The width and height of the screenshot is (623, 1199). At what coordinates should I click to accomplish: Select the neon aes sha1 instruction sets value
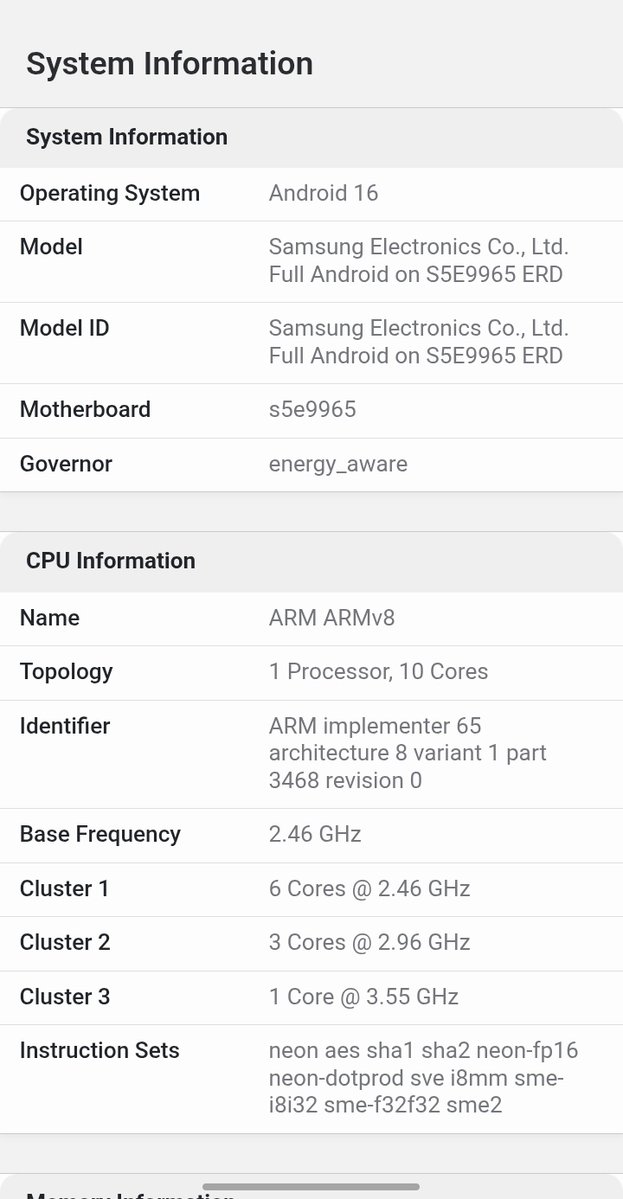pyautogui.click(x=423, y=1078)
